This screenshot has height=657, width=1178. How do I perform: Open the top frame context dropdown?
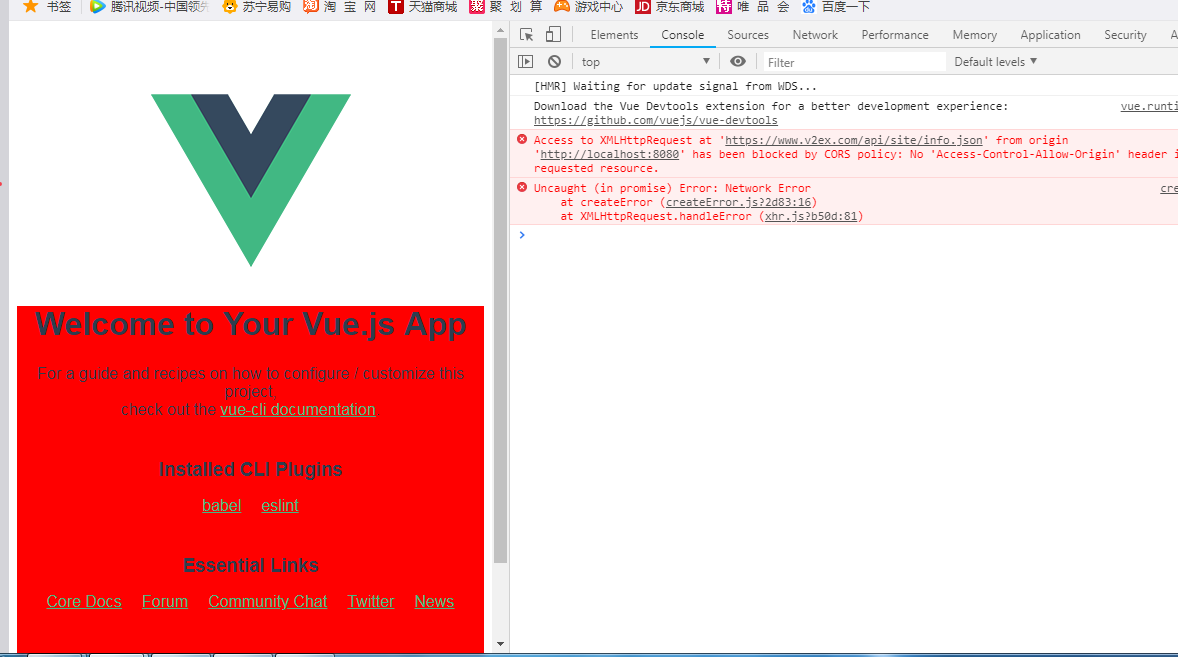645,61
